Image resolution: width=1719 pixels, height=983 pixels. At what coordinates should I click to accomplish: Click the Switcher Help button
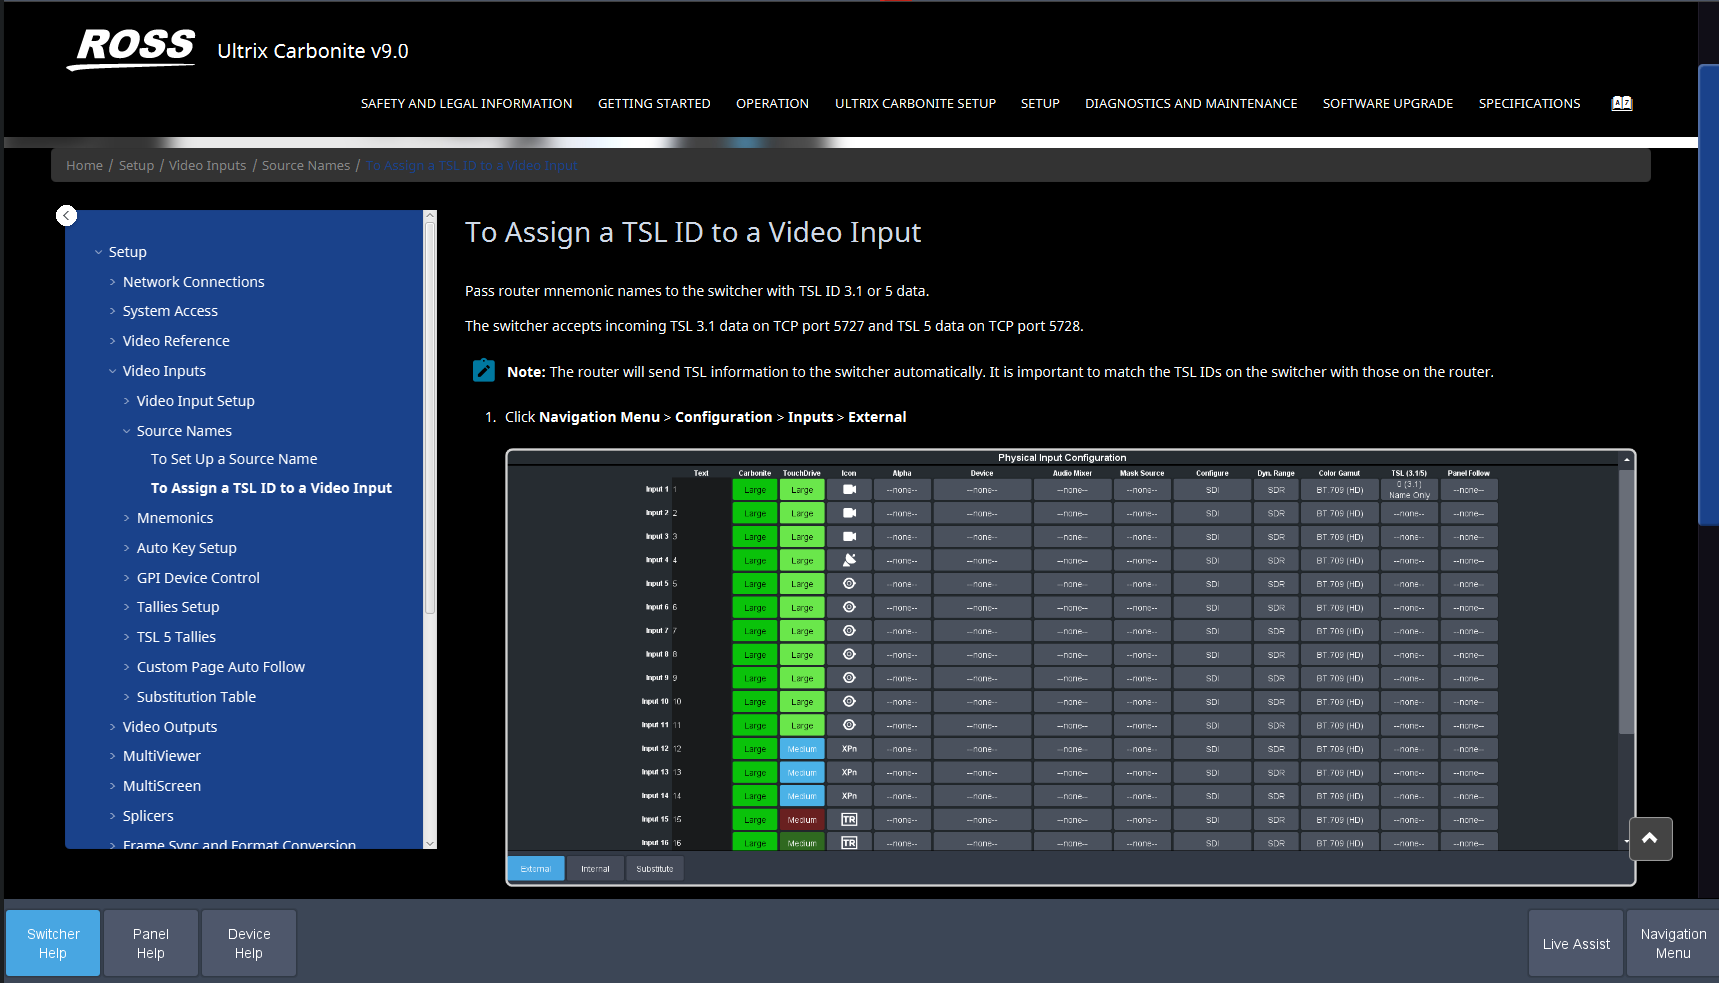click(53, 943)
